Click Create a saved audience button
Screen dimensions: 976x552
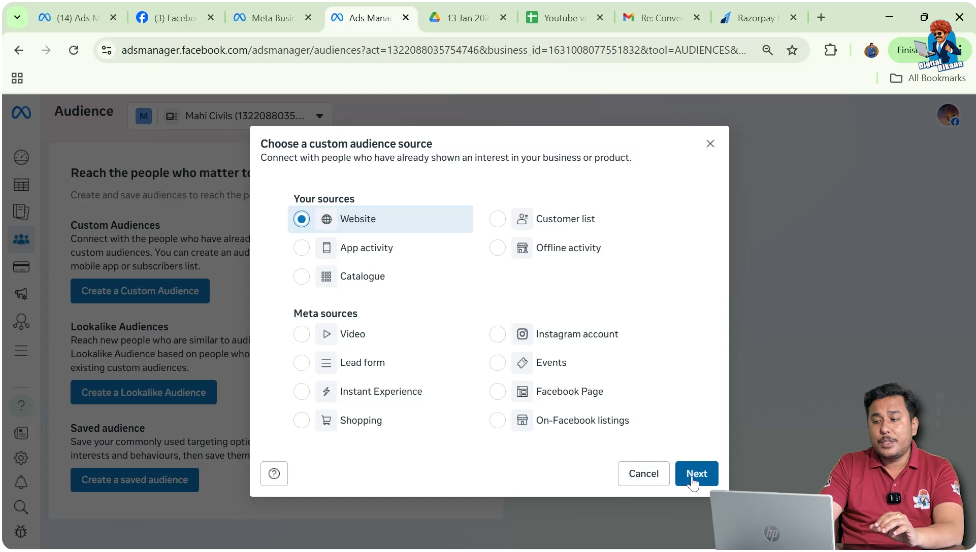point(134,480)
